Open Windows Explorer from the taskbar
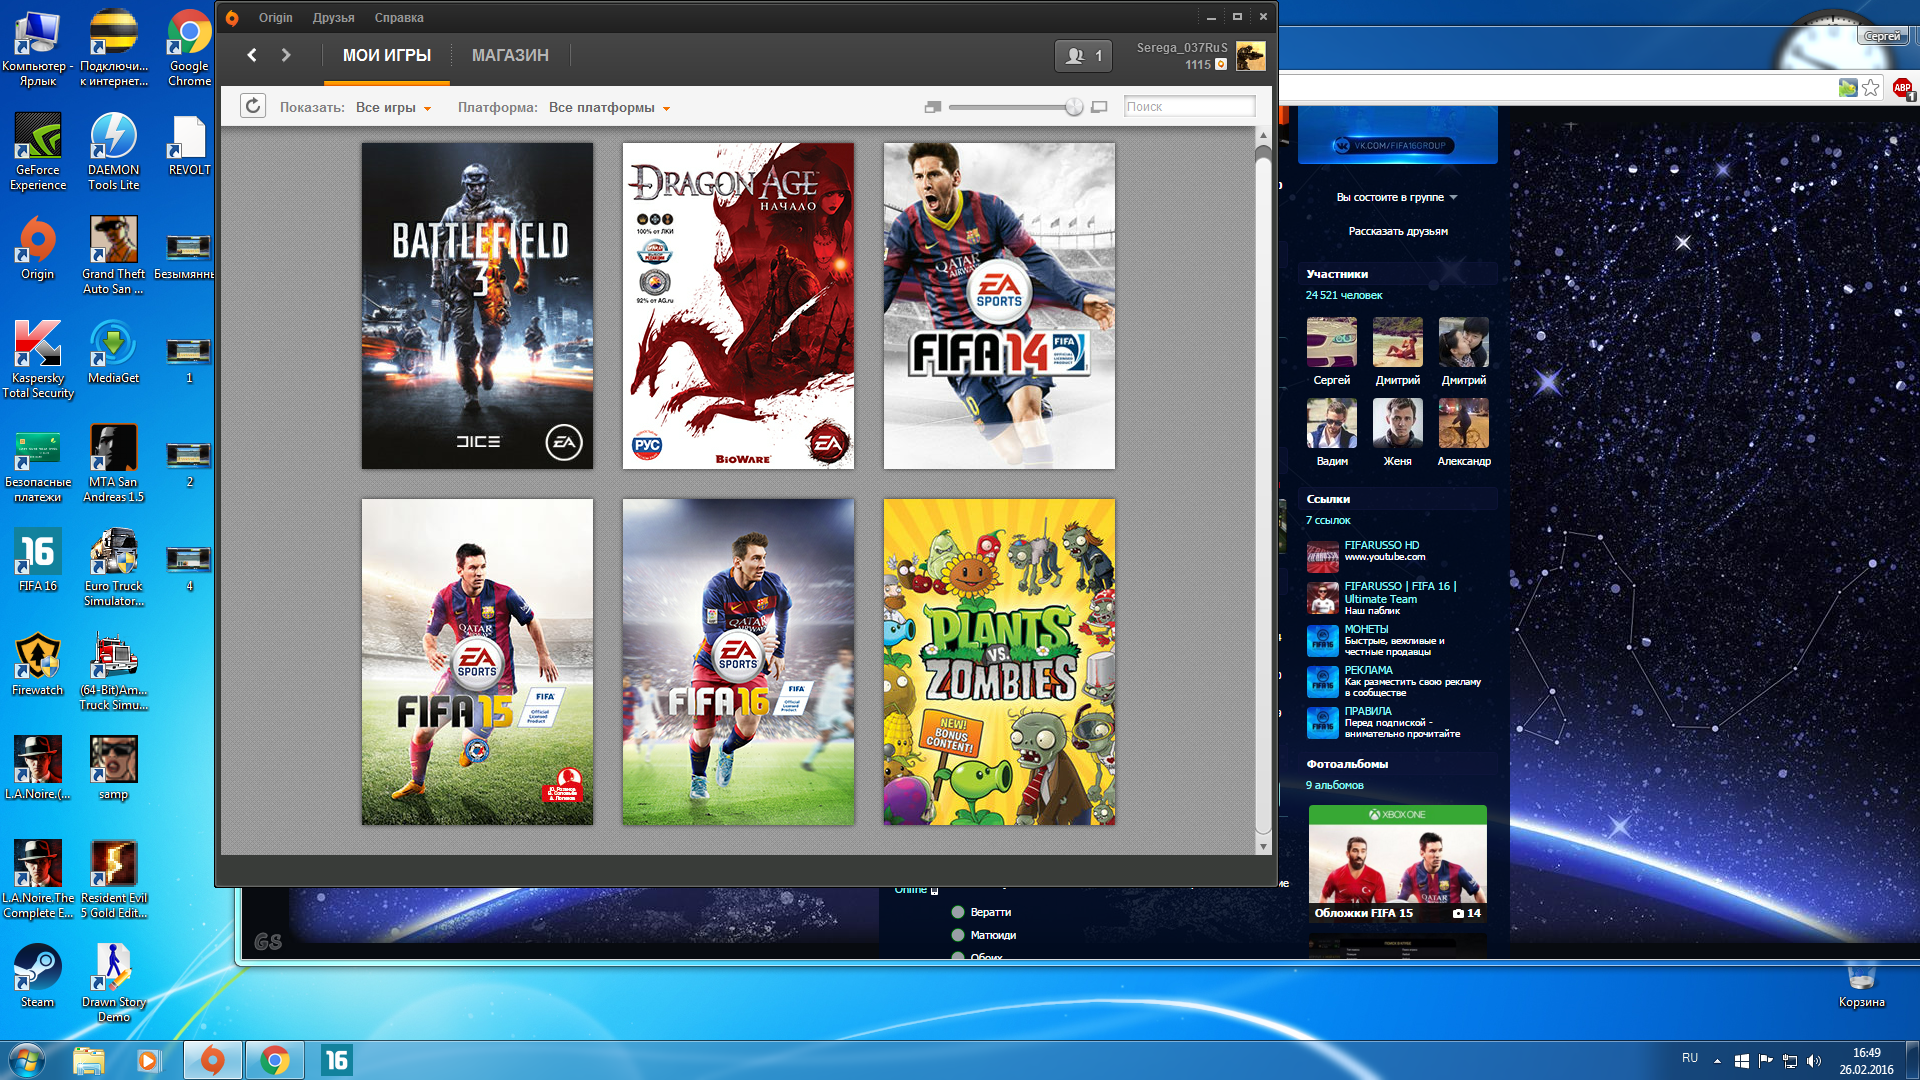 pyautogui.click(x=88, y=1060)
